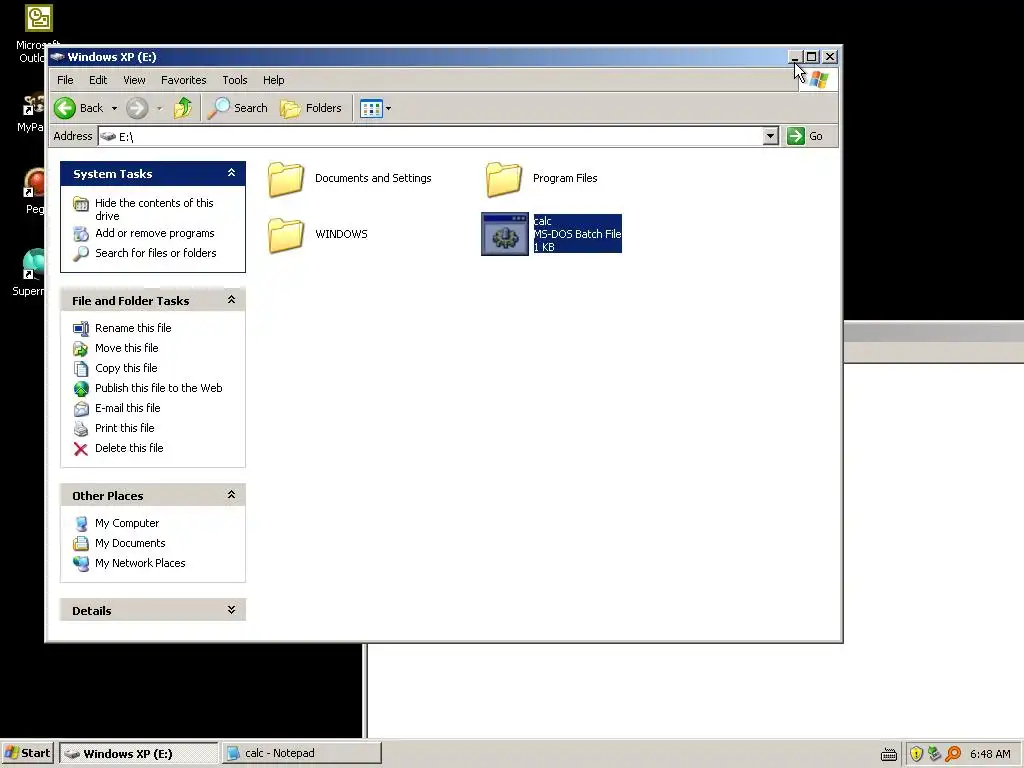The width and height of the screenshot is (1024, 768).
Task: Click Move this file
Action: 127,348
